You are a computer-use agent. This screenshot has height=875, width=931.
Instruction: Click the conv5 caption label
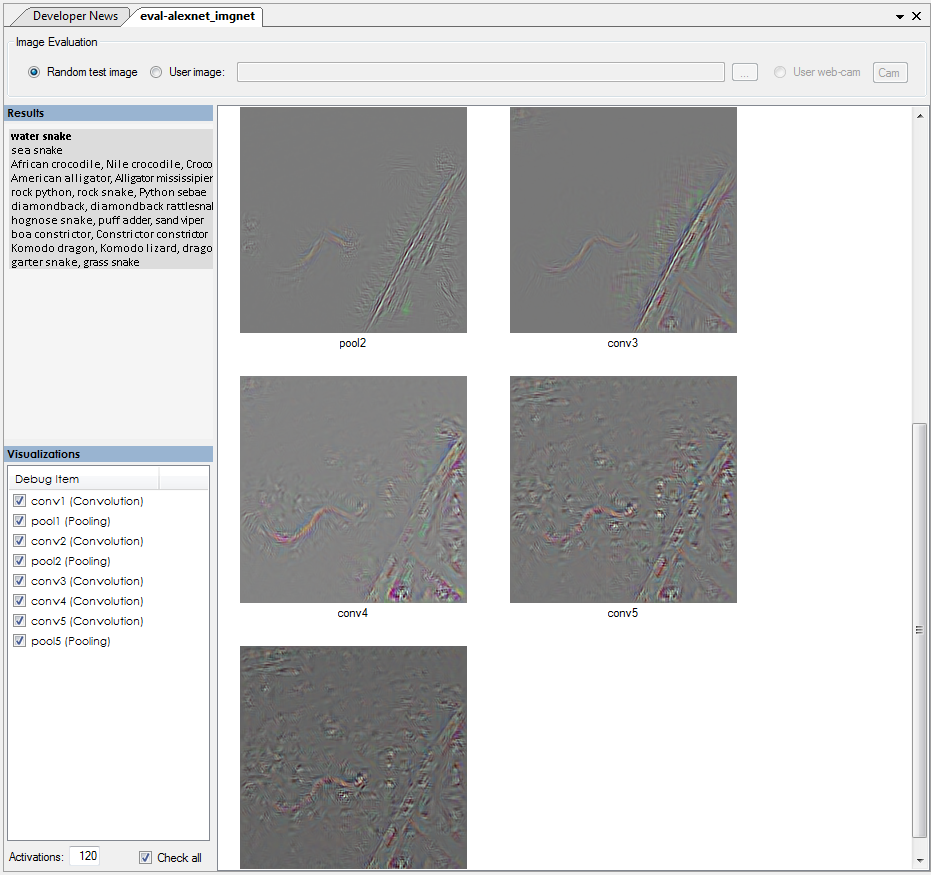[623, 613]
